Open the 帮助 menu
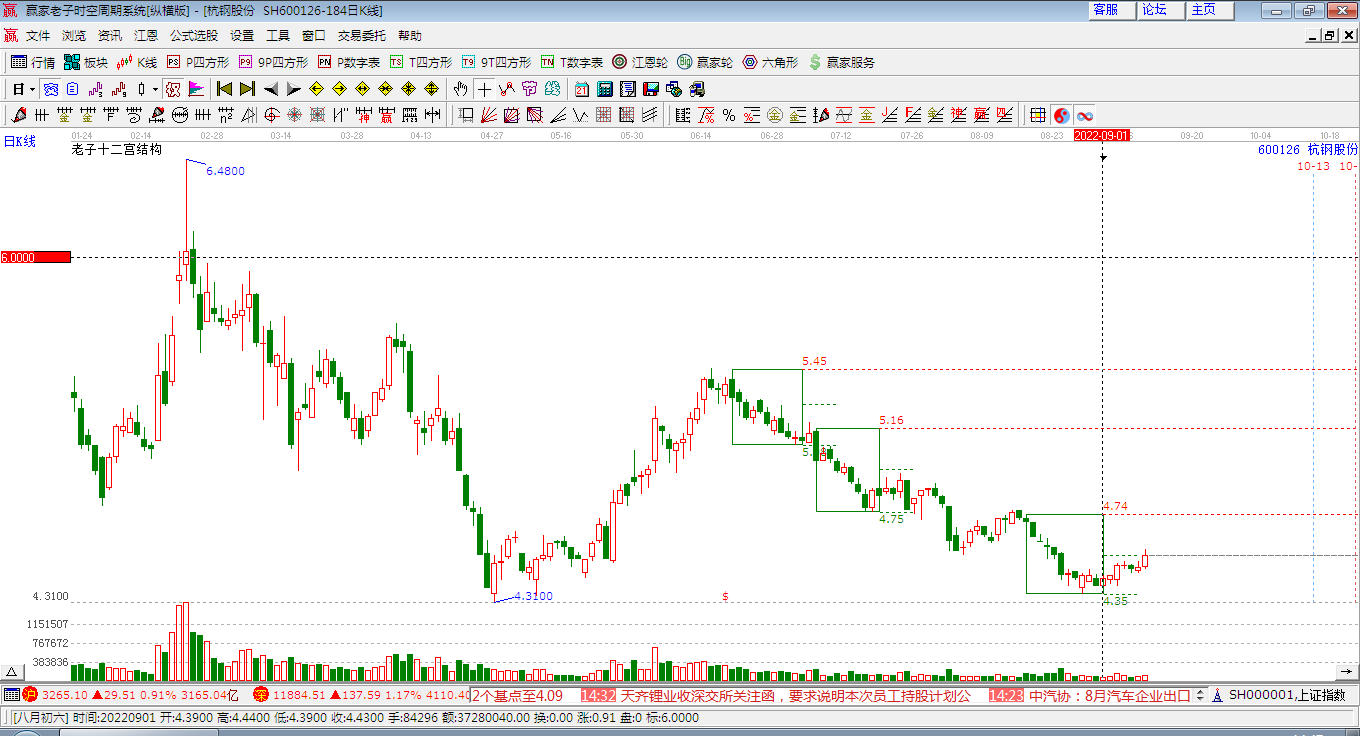 coord(410,35)
